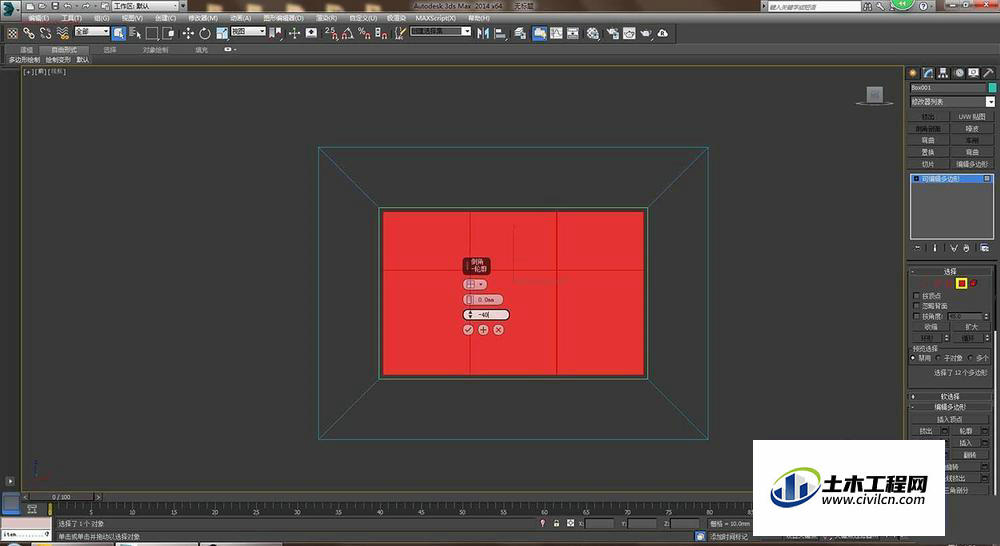Click the 扩大 grow selection button
The image size is (1000, 546).
(972, 327)
